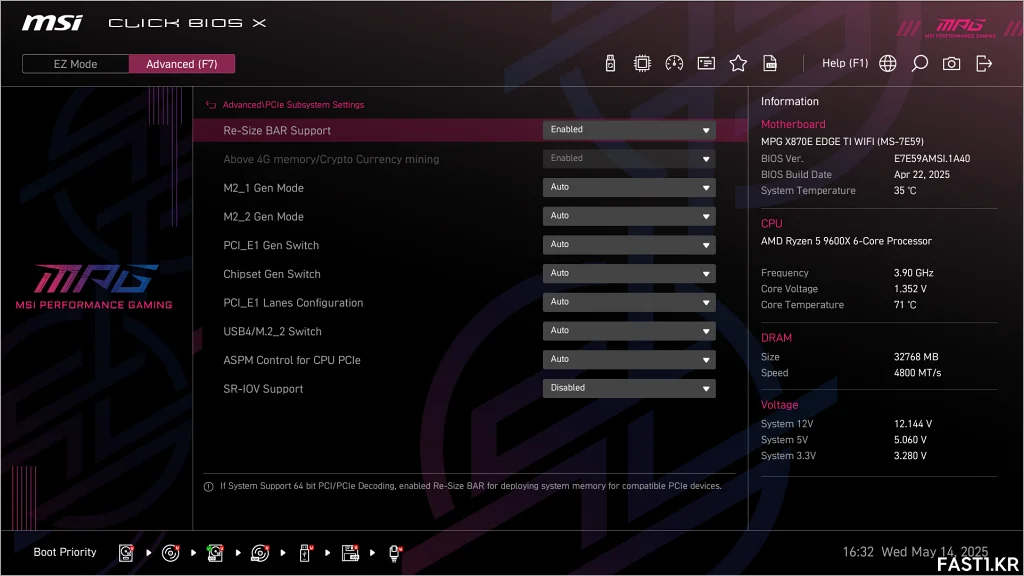This screenshot has height=576, width=1024.
Task: Open M-Flash USB drive icon
Action: click(610, 63)
